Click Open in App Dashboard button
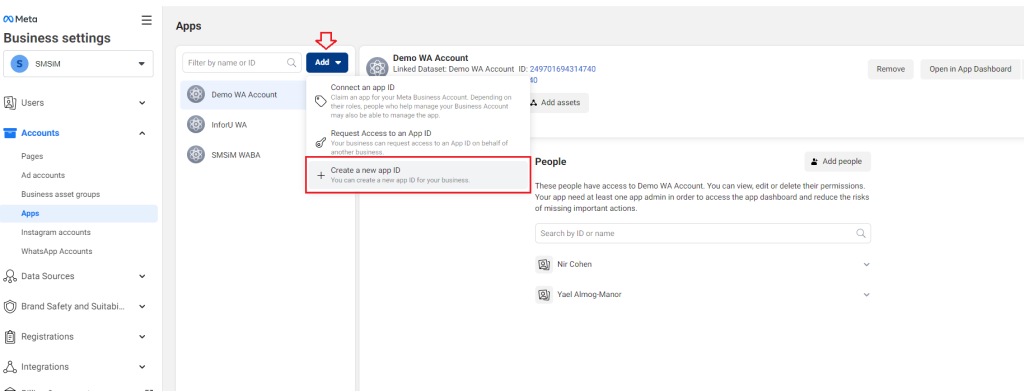This screenshot has height=391, width=1024. click(970, 69)
